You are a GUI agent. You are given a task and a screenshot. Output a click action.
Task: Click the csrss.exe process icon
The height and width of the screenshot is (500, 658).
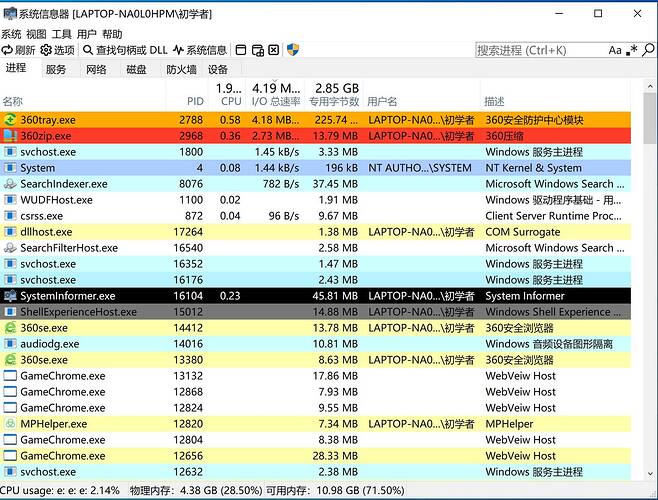click(x=10, y=216)
